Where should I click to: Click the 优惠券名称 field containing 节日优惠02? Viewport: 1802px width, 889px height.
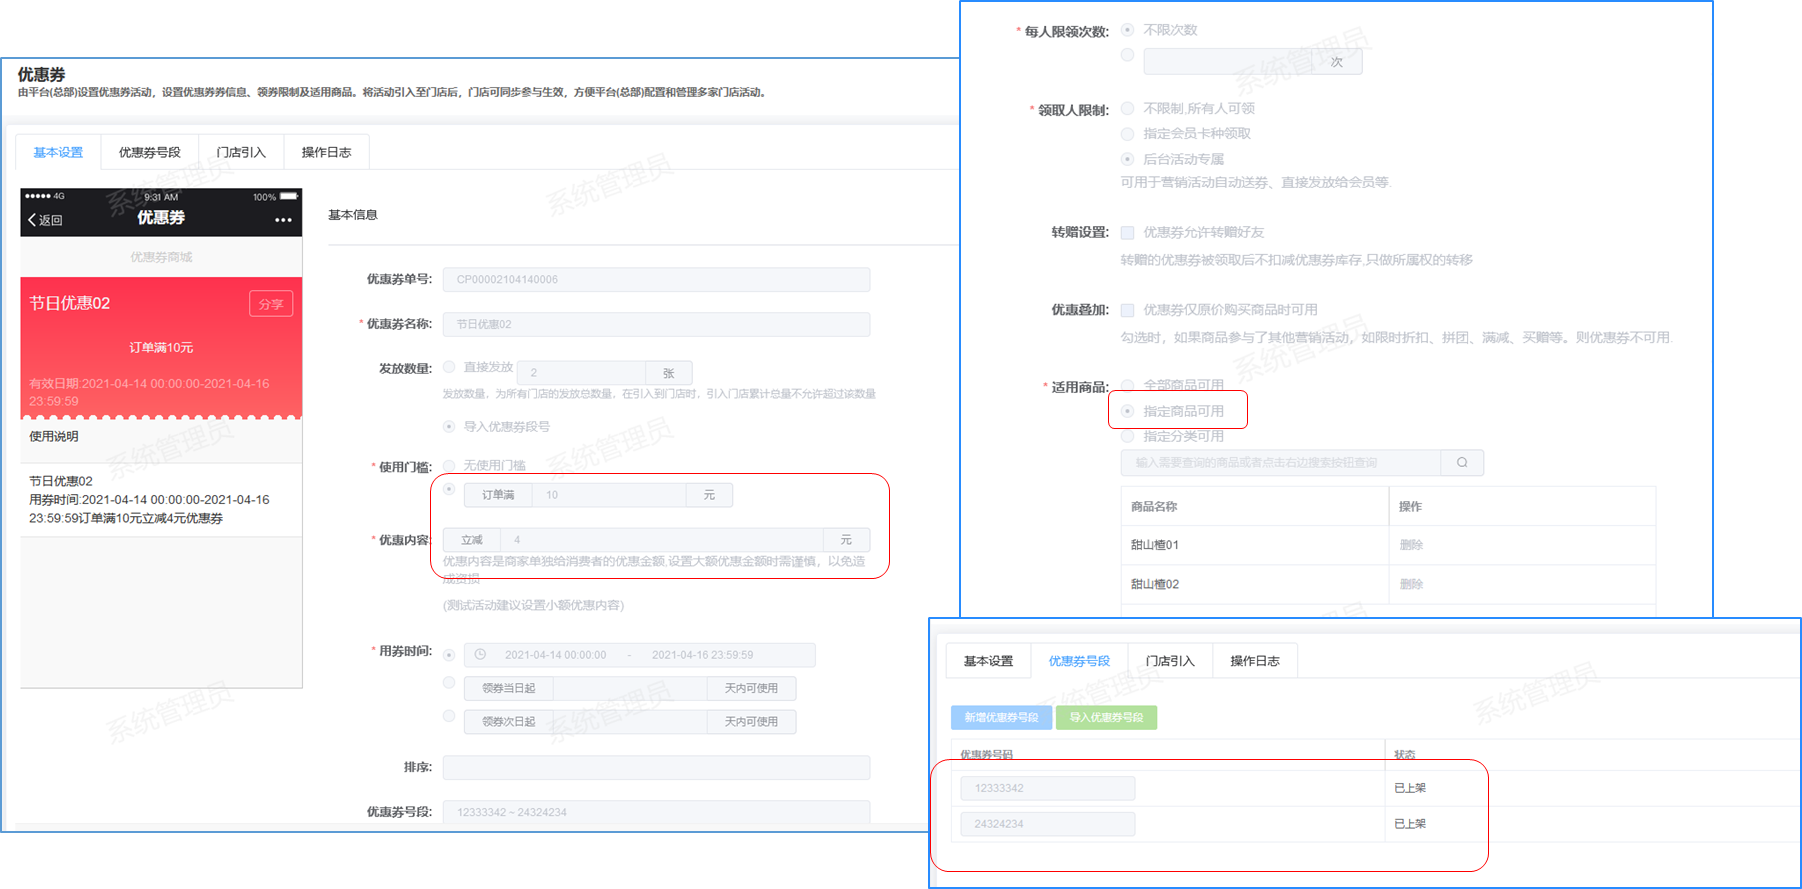[656, 324]
